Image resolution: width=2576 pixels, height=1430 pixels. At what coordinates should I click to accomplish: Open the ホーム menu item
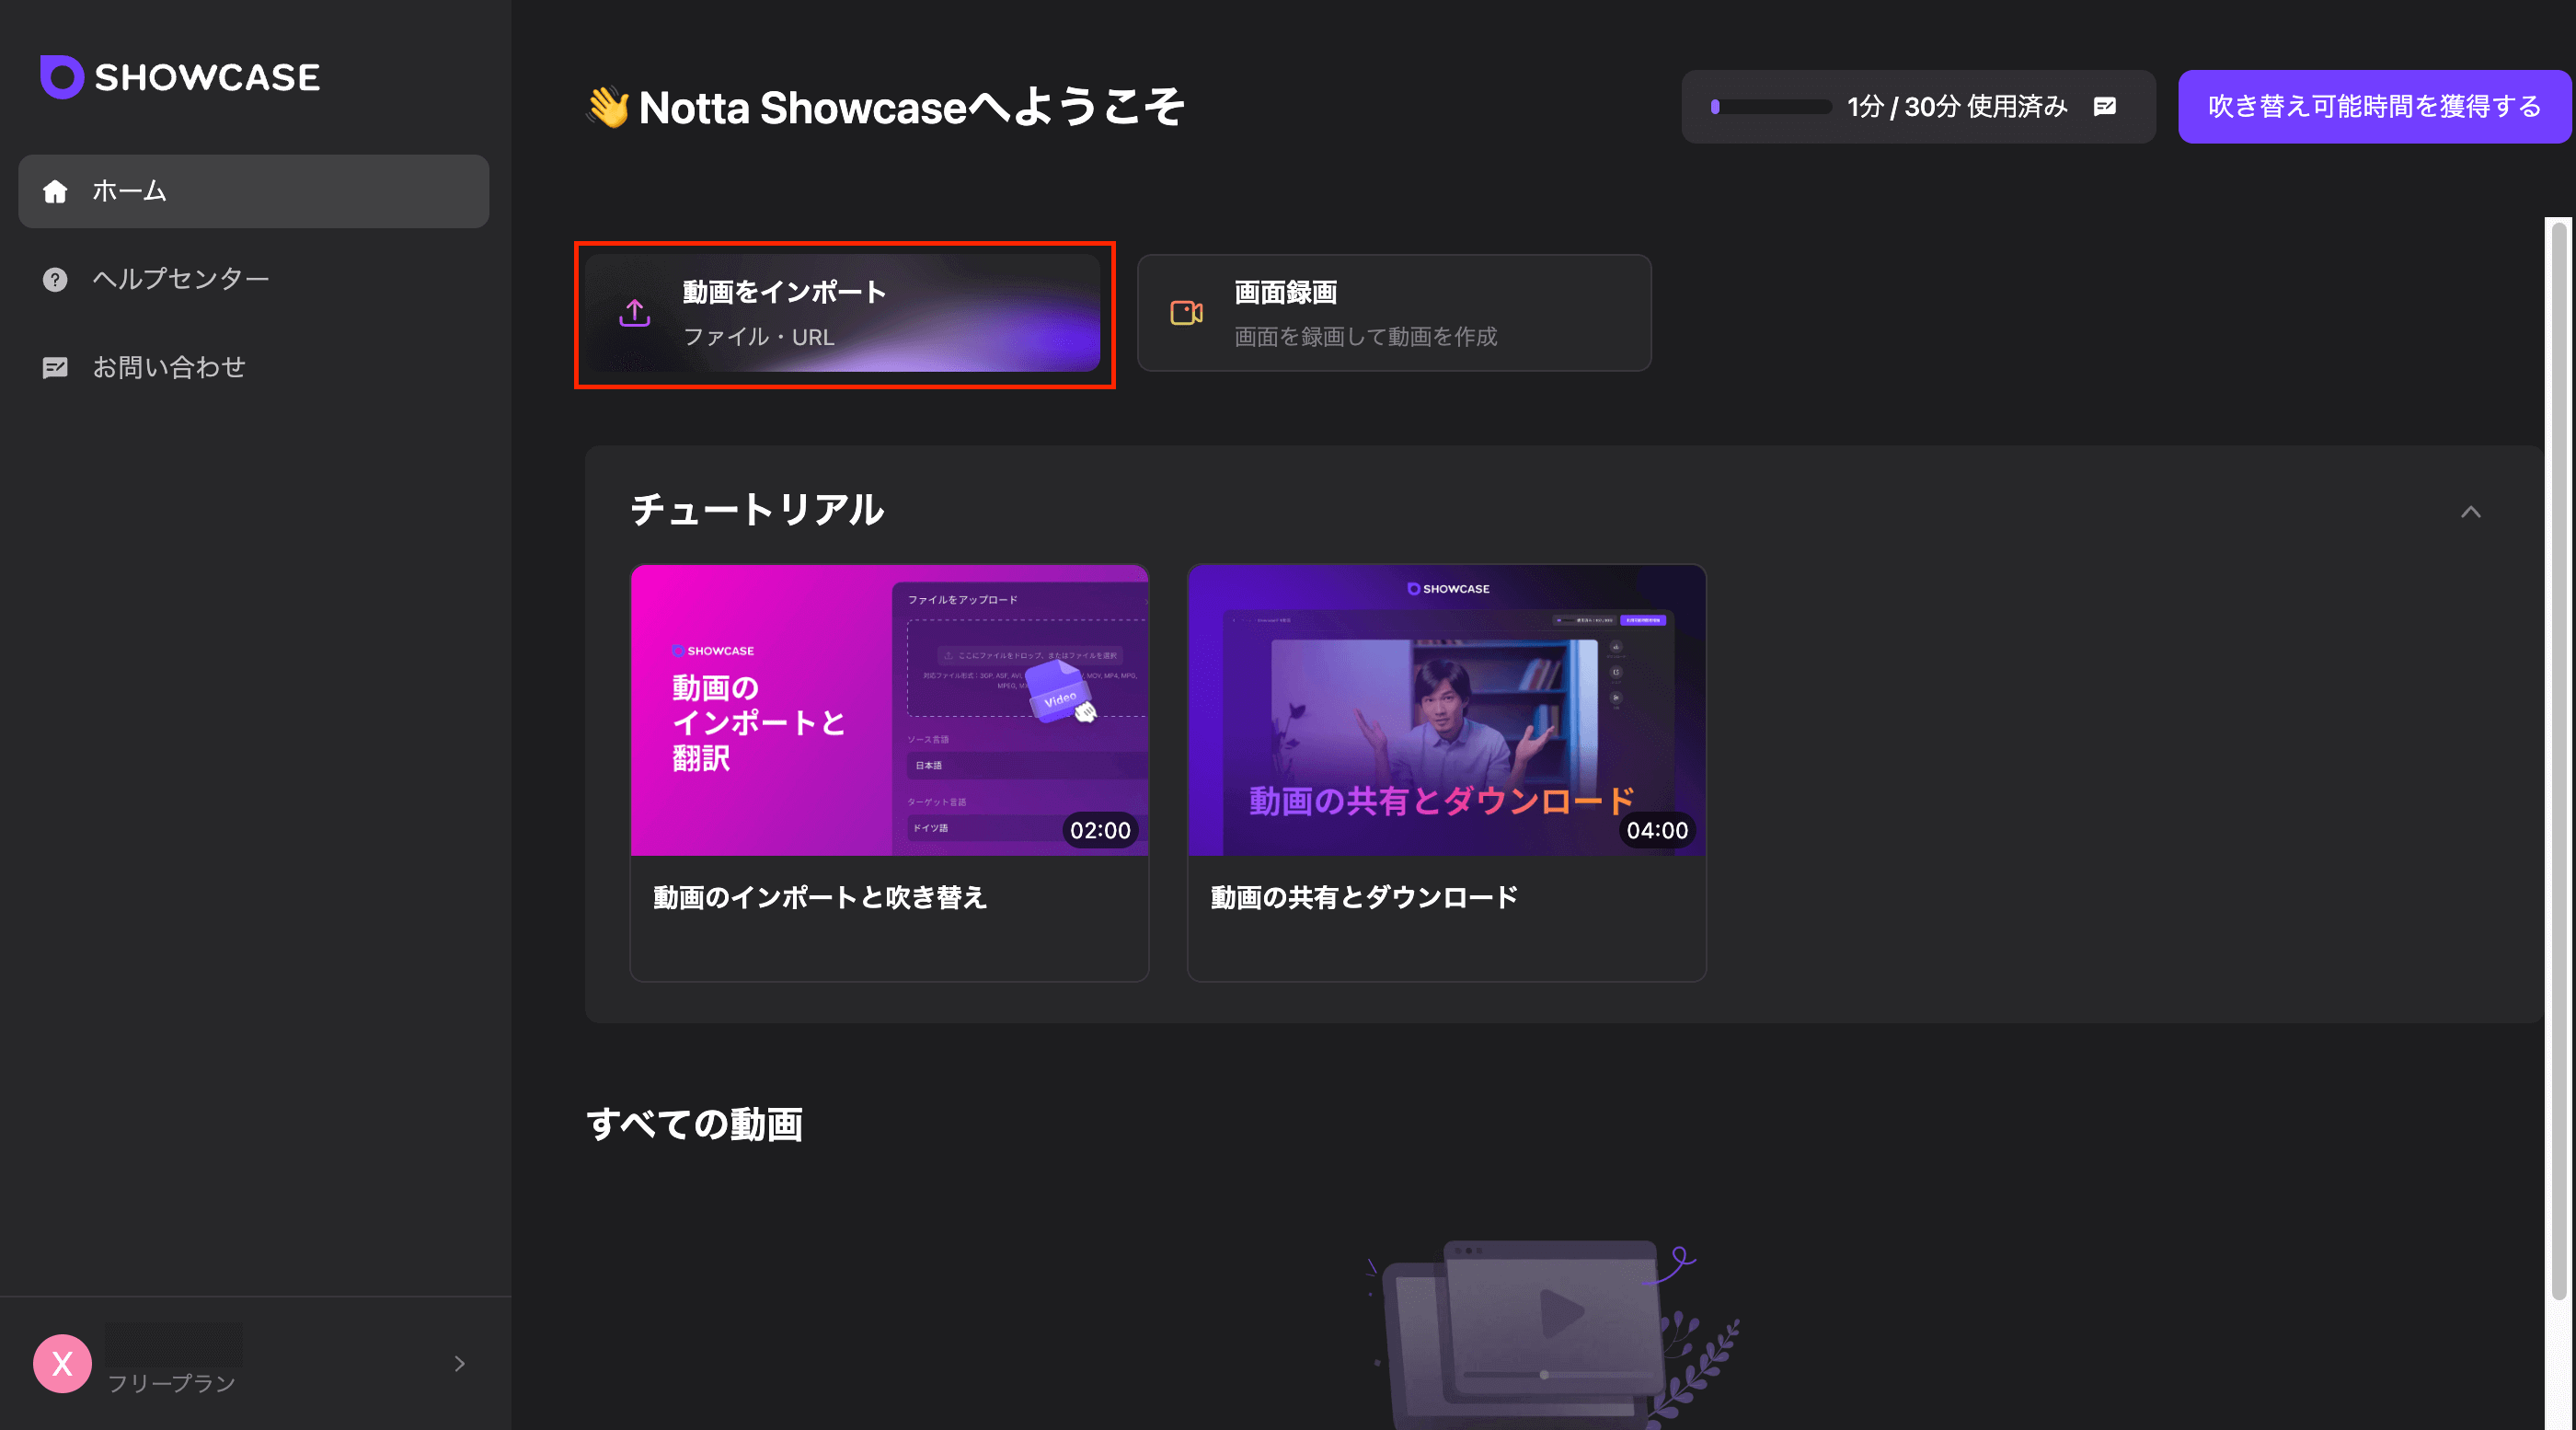(x=254, y=191)
